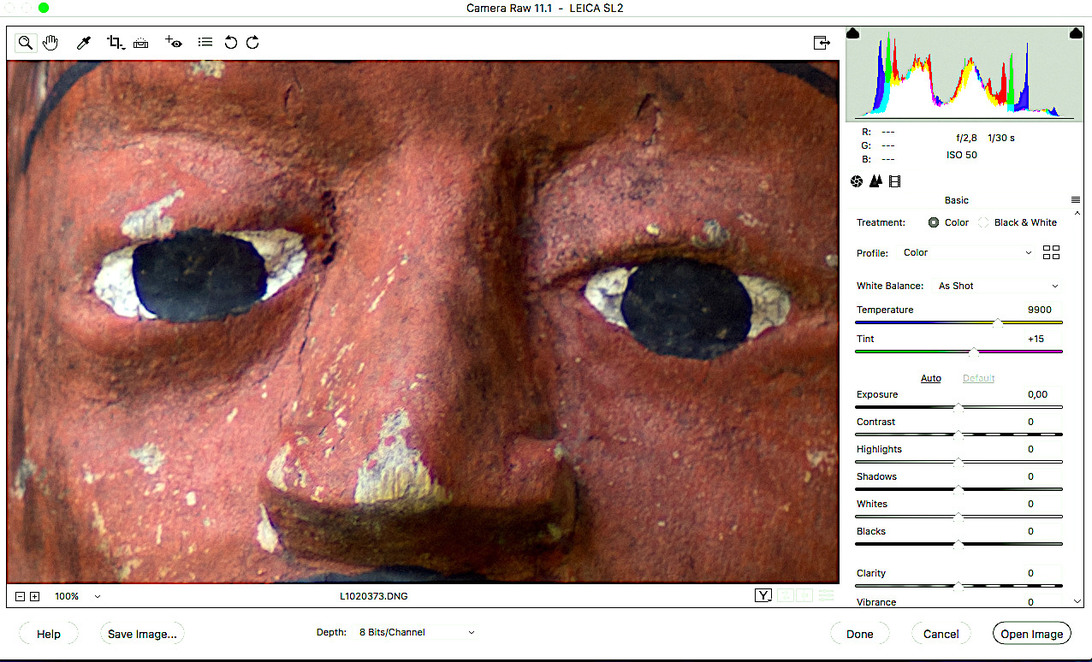
Task: Rotate image clockwise
Action: (x=253, y=42)
